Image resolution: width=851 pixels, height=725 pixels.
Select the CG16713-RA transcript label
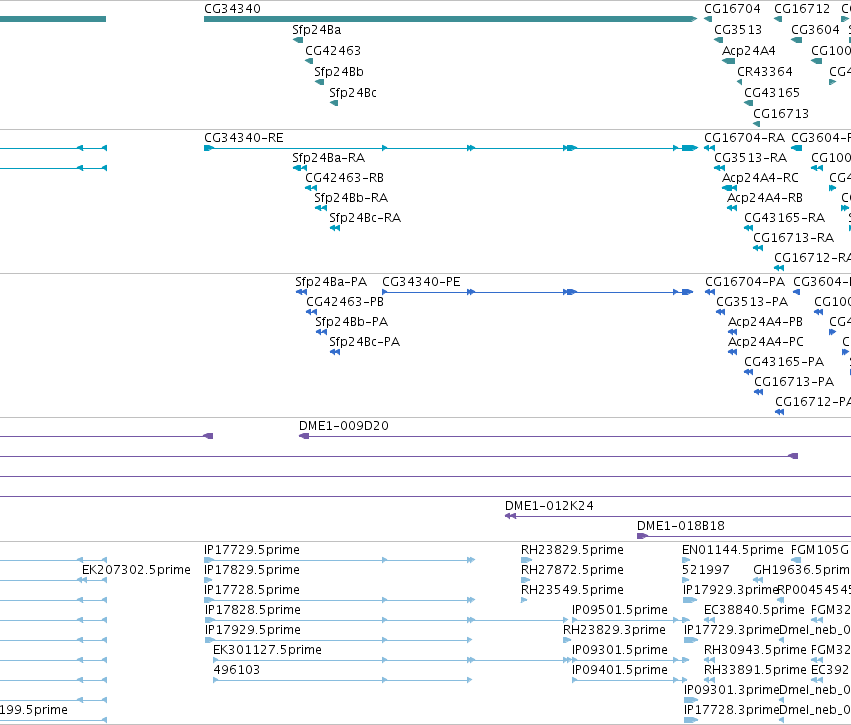coord(793,238)
